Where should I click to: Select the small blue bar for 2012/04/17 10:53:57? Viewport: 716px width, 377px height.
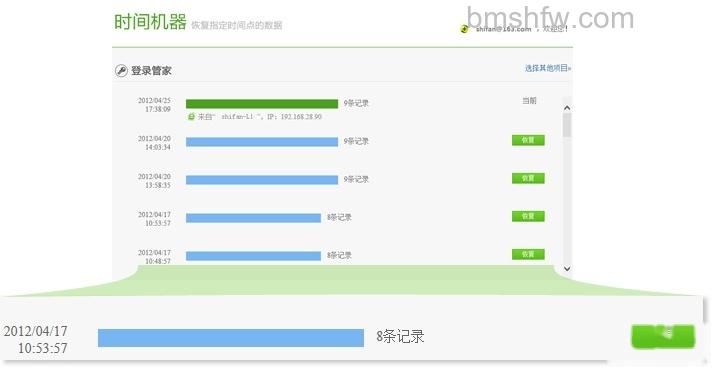[x=253, y=218]
